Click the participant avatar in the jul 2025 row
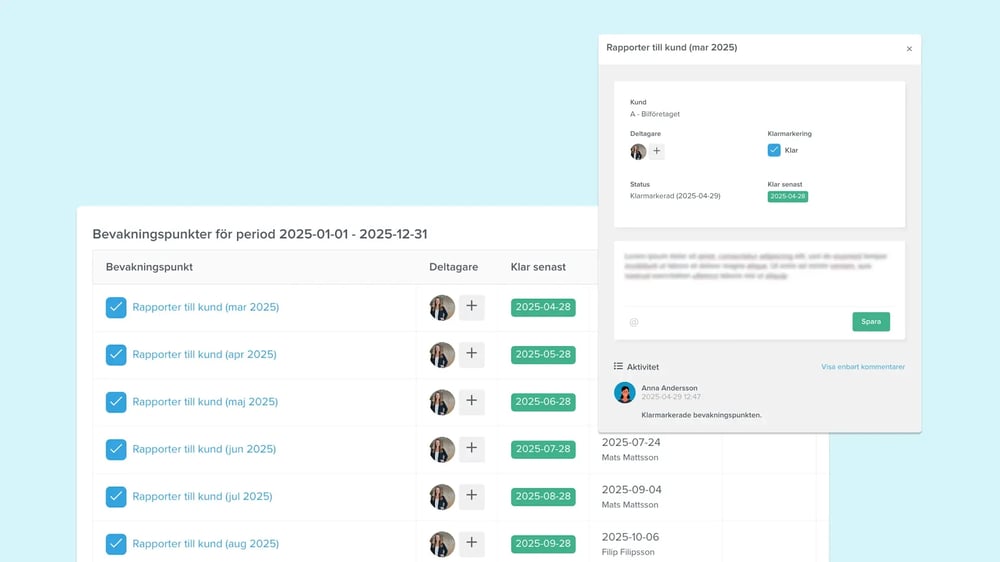 pyautogui.click(x=442, y=496)
